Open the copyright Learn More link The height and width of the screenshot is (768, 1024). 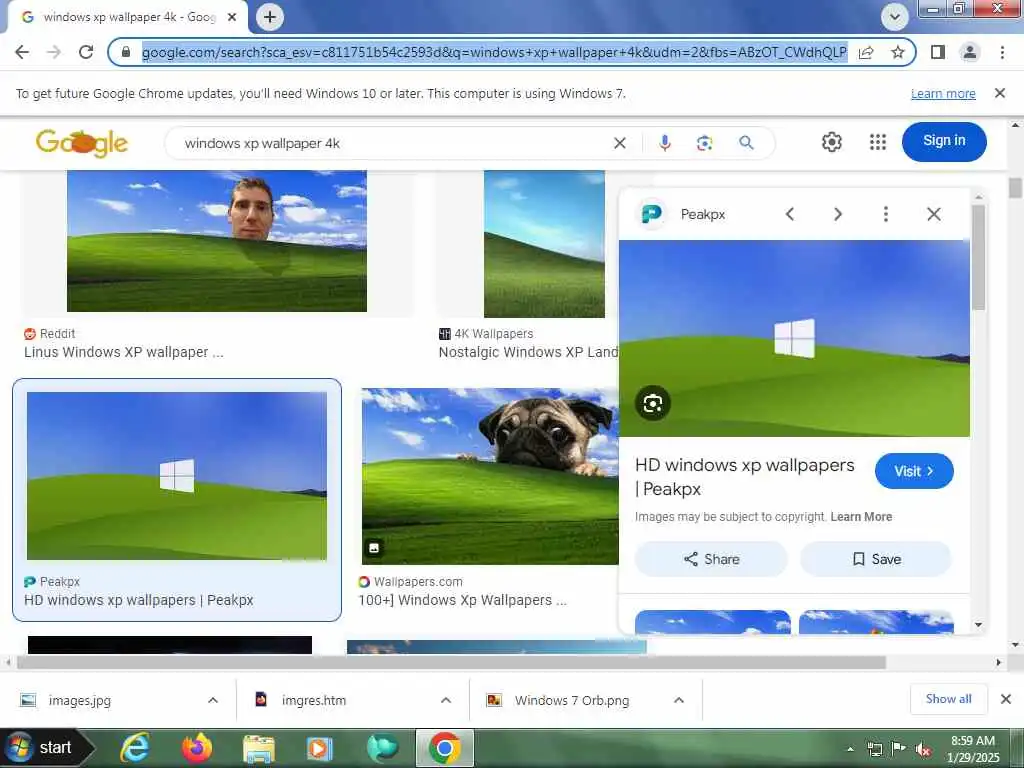861,517
